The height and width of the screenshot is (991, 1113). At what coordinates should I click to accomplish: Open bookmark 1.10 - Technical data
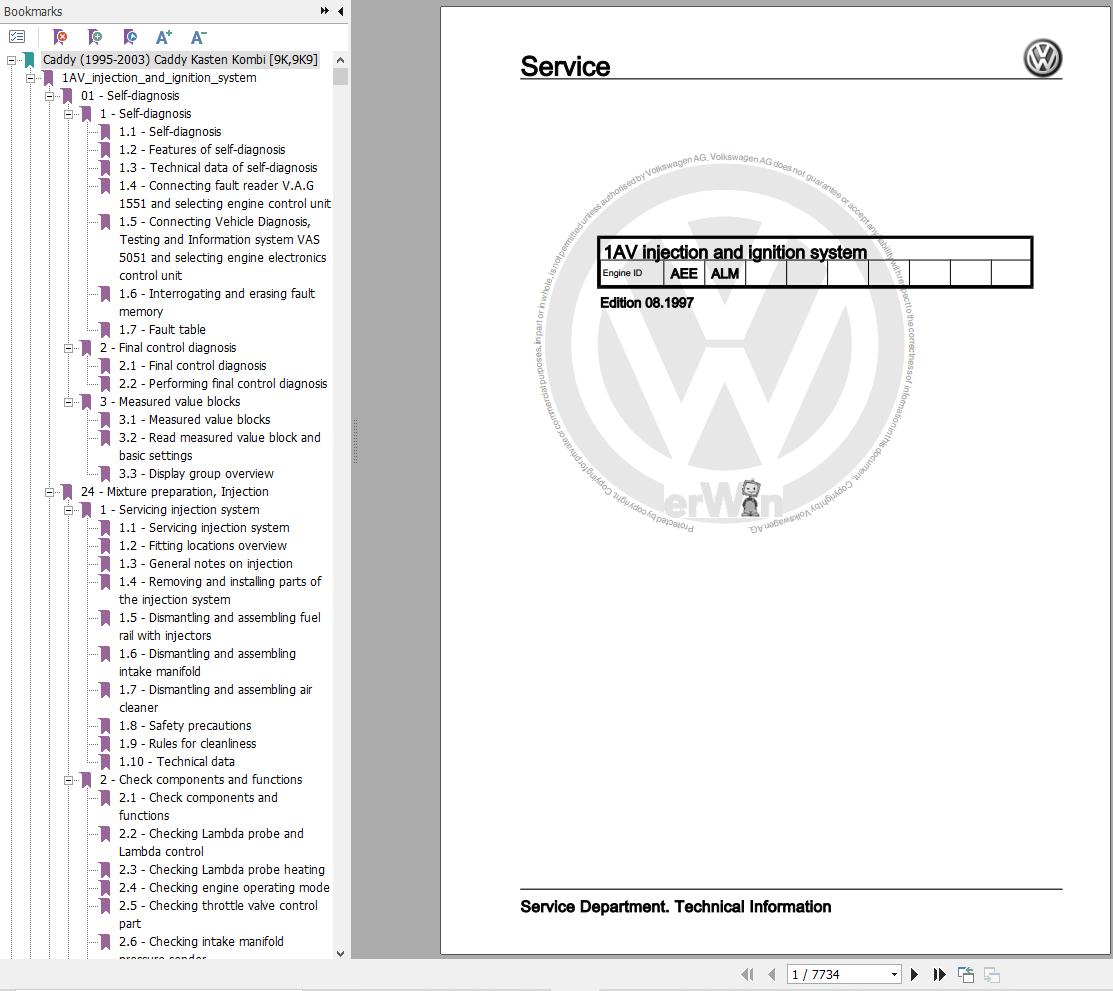tap(177, 762)
